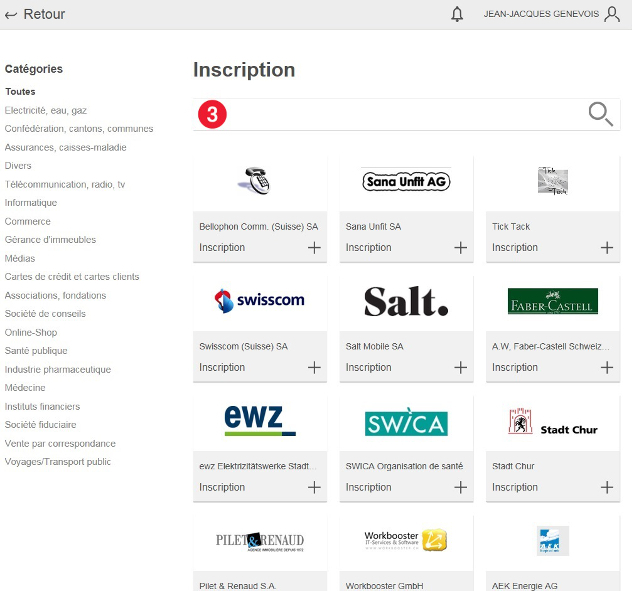Click the Faber-Castell green logo
This screenshot has width=634, height=591.
click(x=553, y=301)
